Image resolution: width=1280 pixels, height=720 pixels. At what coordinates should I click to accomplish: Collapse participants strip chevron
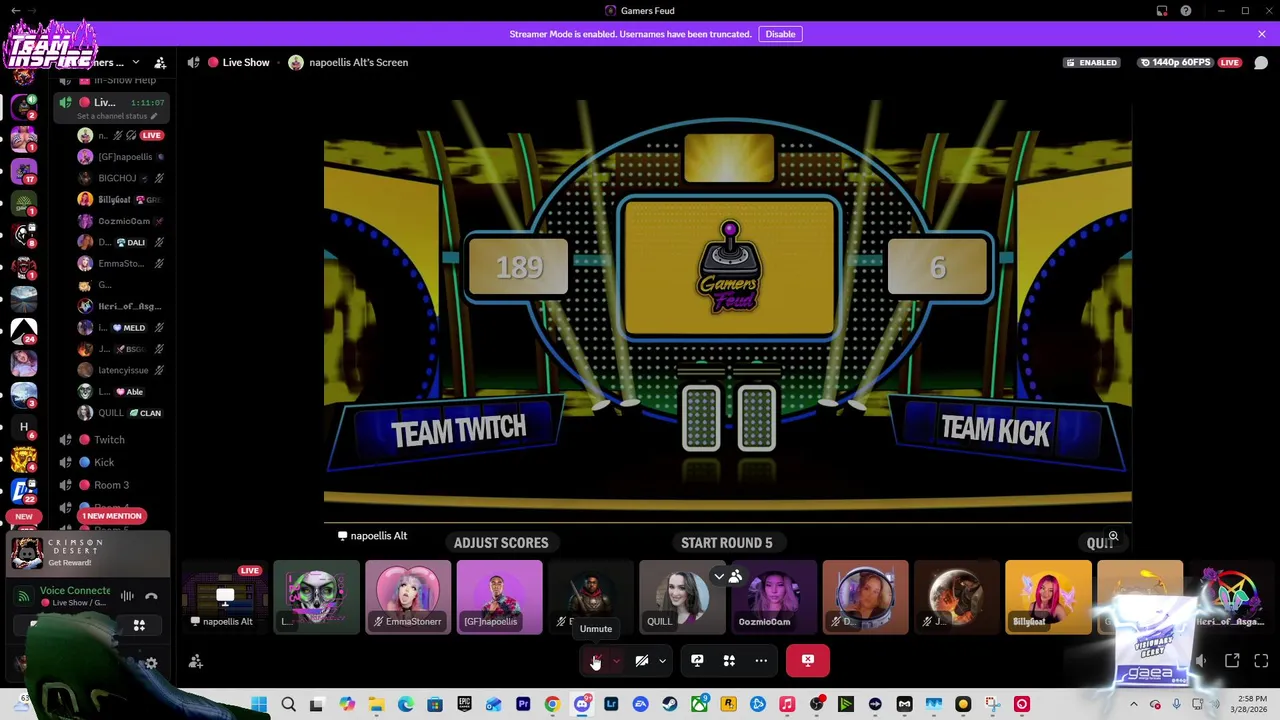pyautogui.click(x=719, y=577)
